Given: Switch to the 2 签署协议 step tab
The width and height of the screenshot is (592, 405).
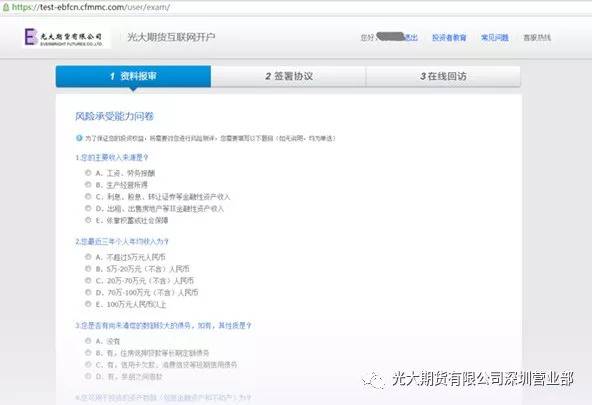Looking at the screenshot, I should pos(288,76).
